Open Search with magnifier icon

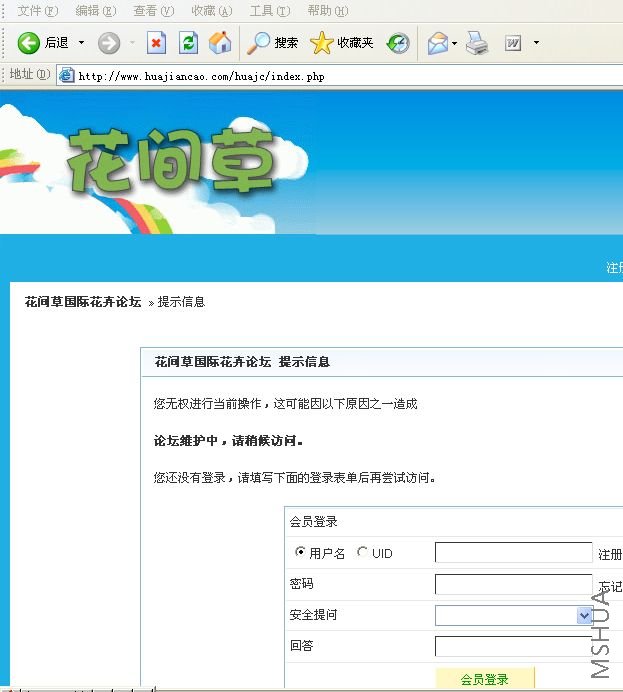click(x=272, y=43)
